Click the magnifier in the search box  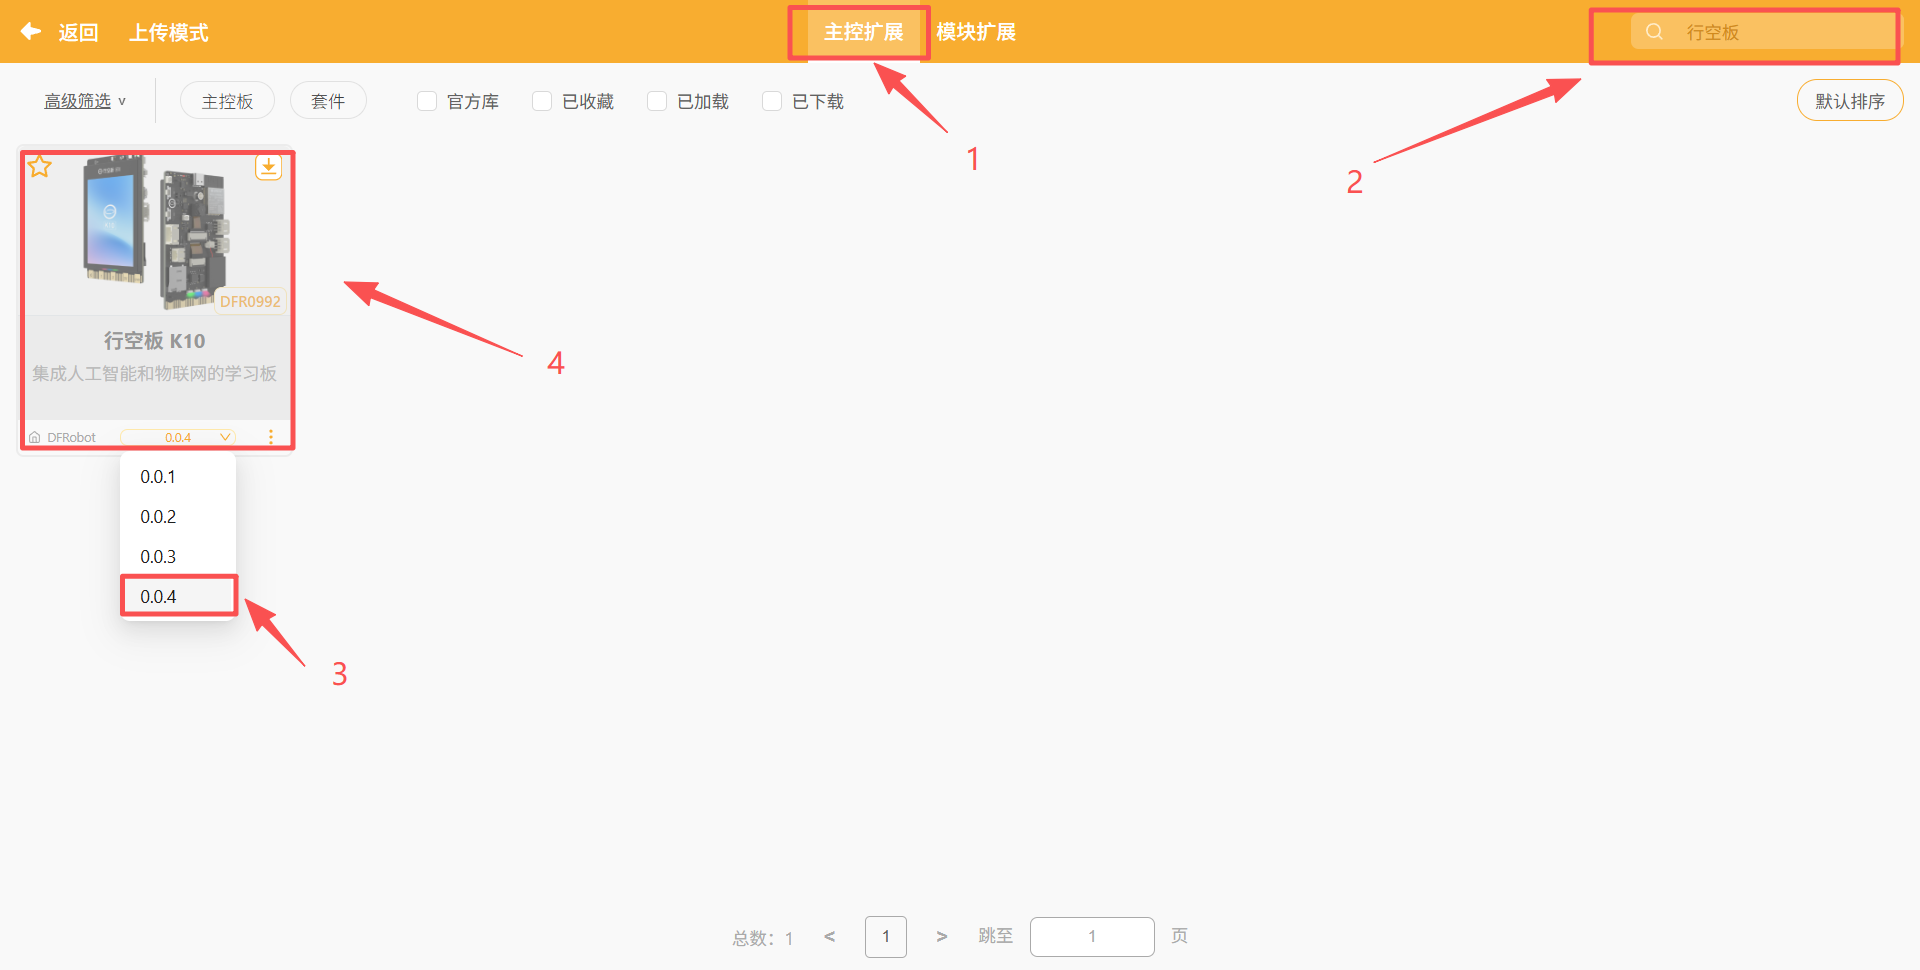(1652, 31)
